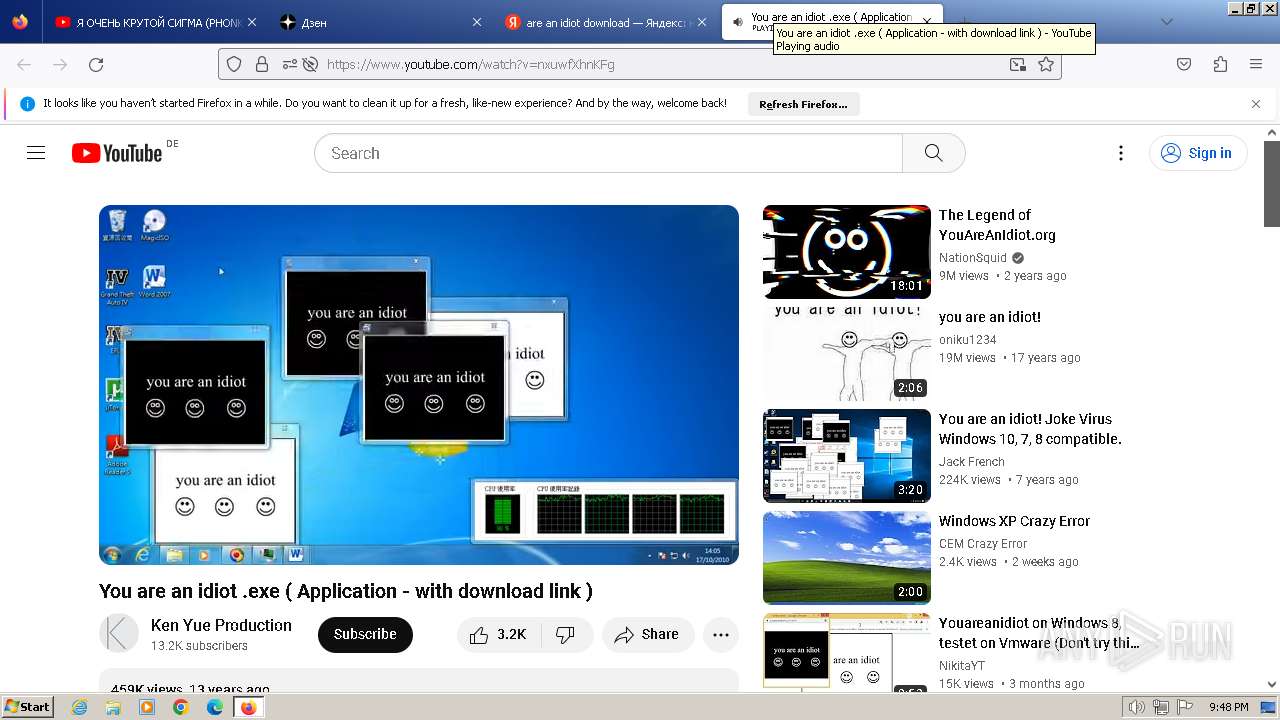Mute the playing YouTube tab speaker
This screenshot has height=720, width=1280.
coord(737,22)
